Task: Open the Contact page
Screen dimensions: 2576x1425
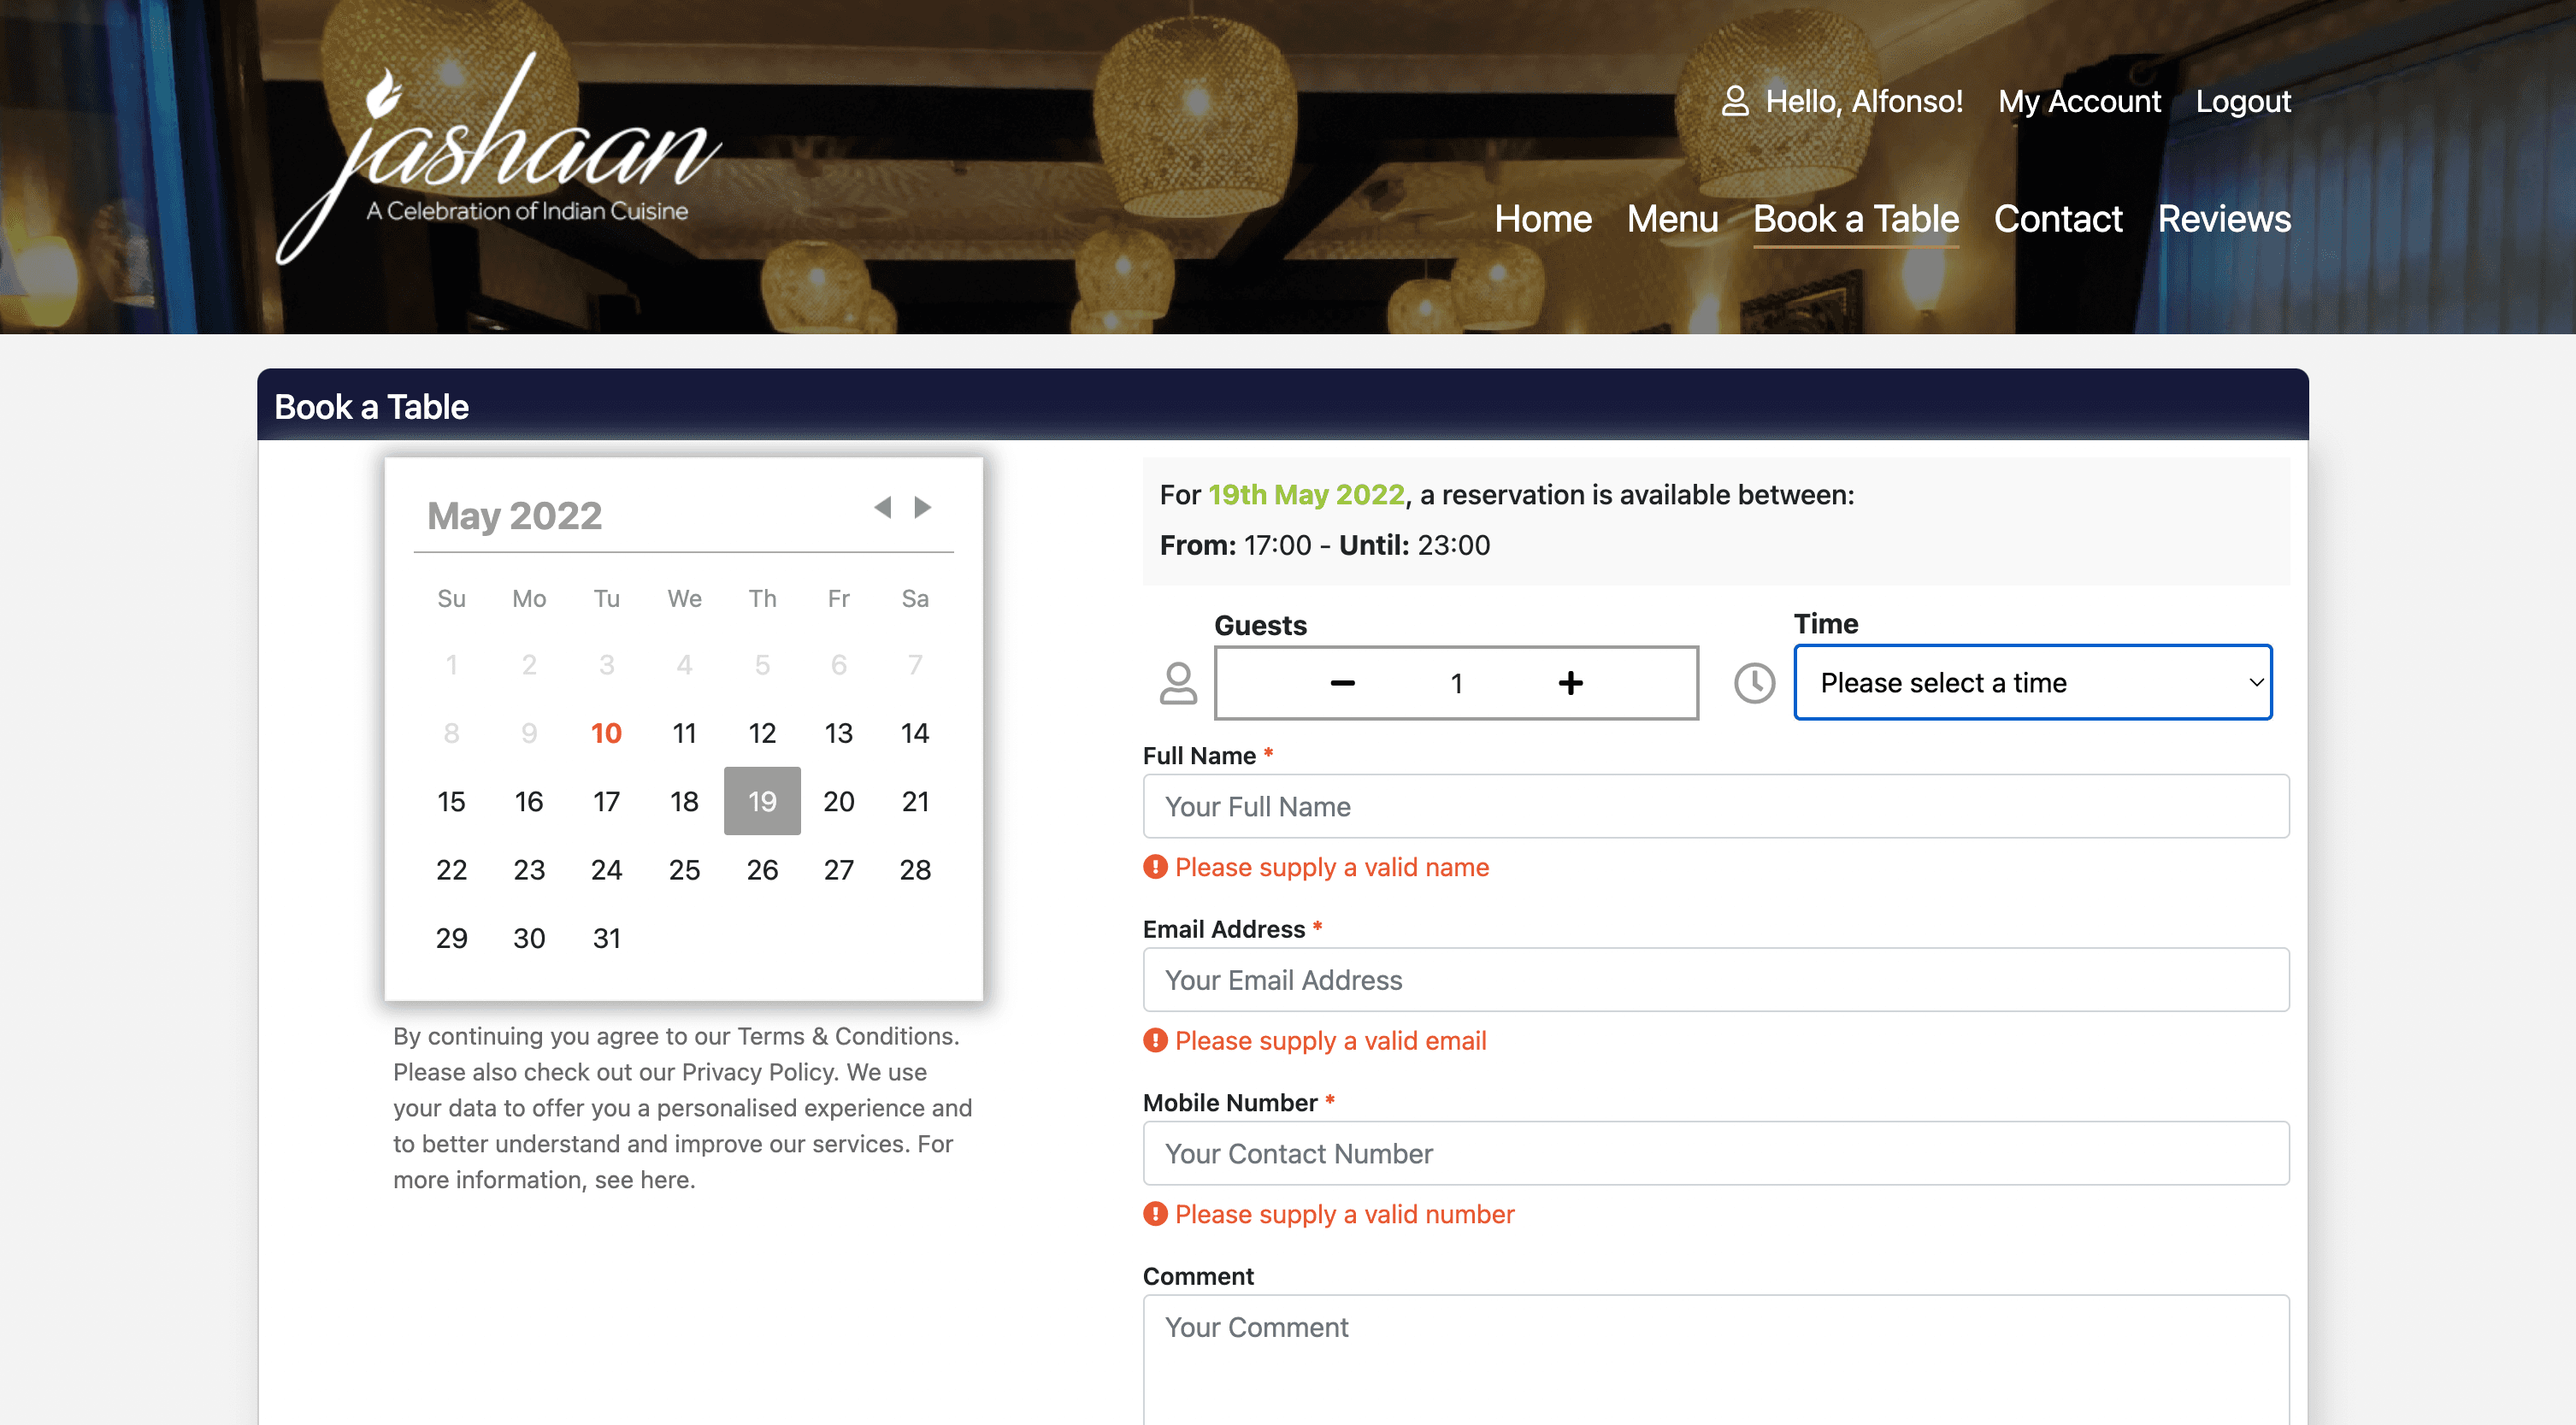Action: point(2058,219)
